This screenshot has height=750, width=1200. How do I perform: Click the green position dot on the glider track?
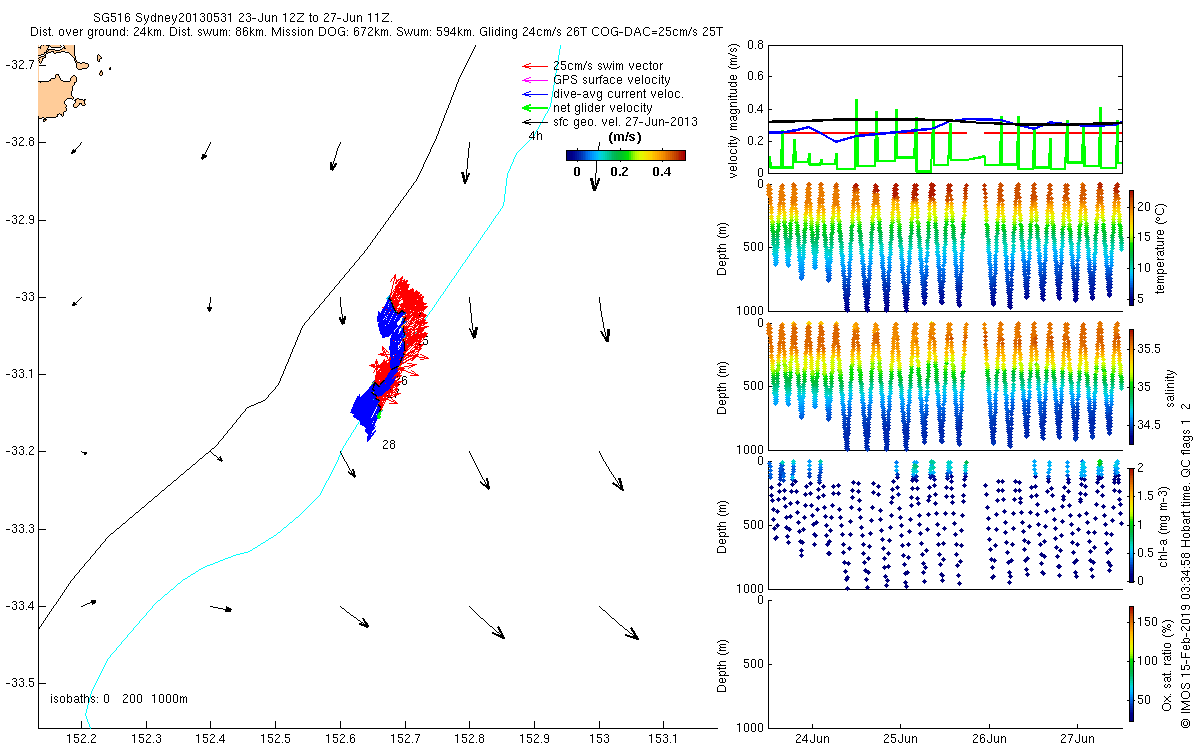(379, 415)
